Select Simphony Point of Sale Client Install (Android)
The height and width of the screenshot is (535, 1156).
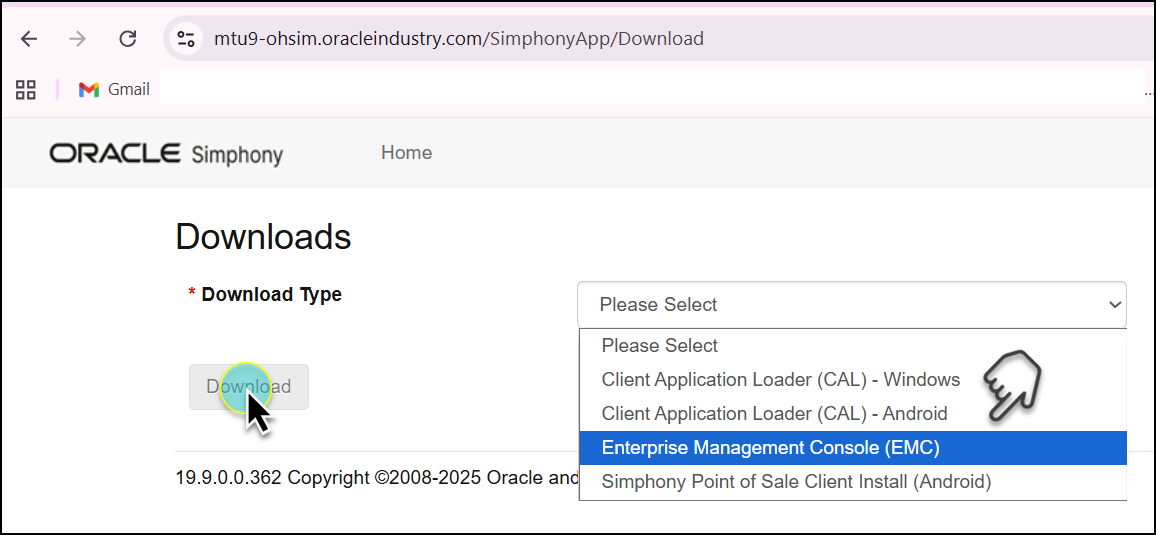(x=796, y=482)
